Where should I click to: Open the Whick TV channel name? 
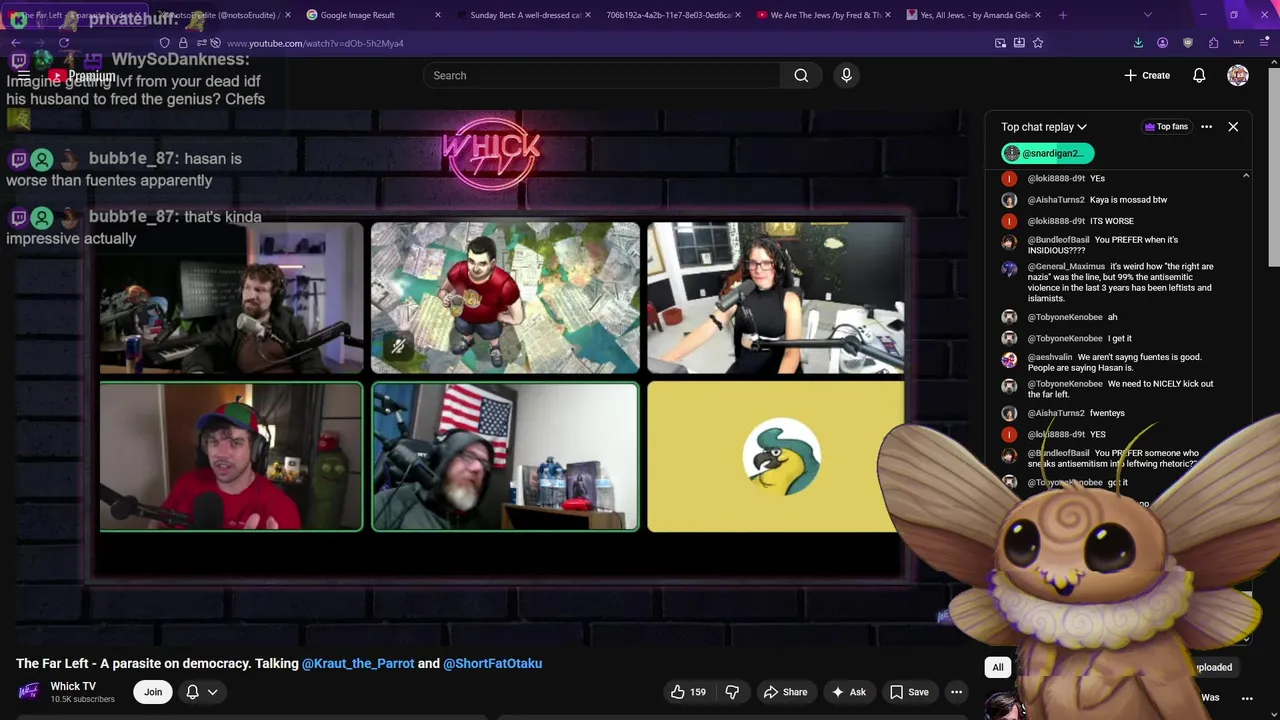(73, 686)
